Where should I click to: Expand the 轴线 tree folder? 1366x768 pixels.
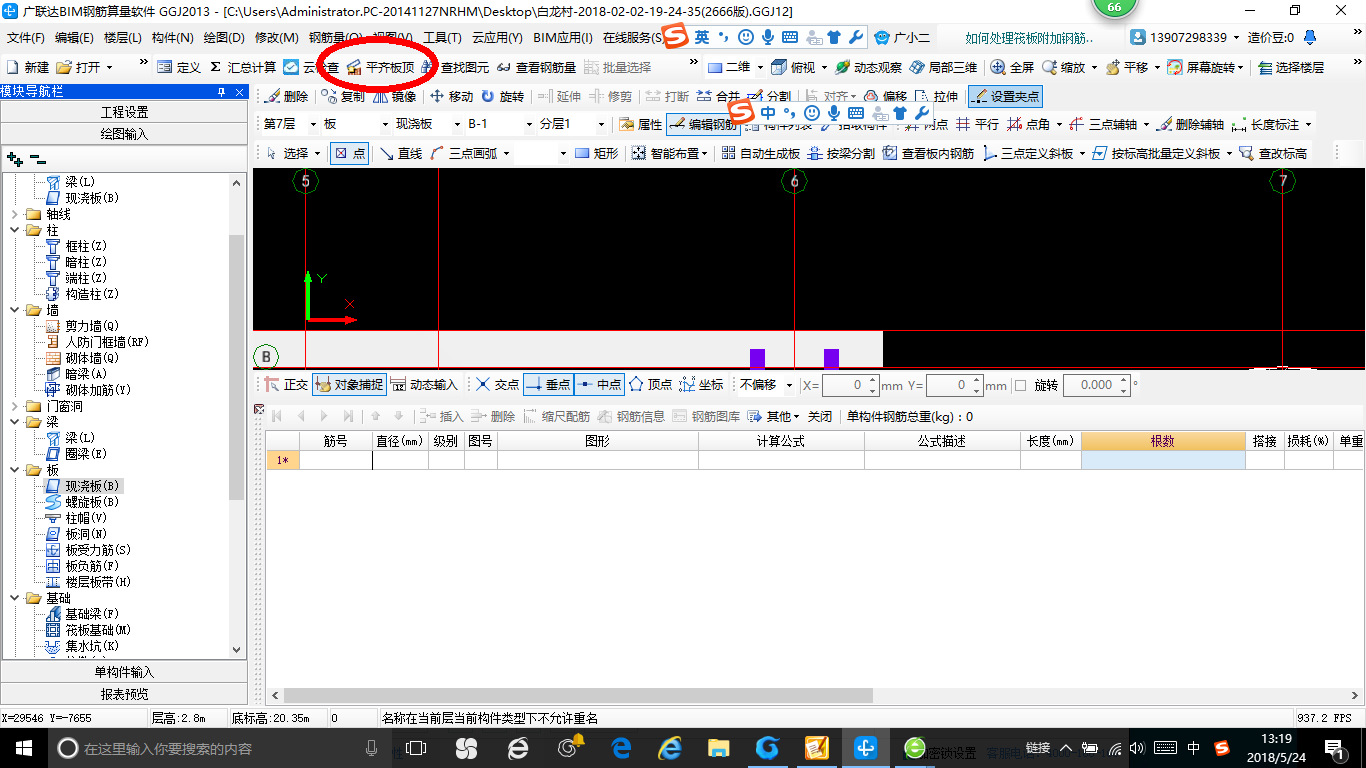(14, 214)
